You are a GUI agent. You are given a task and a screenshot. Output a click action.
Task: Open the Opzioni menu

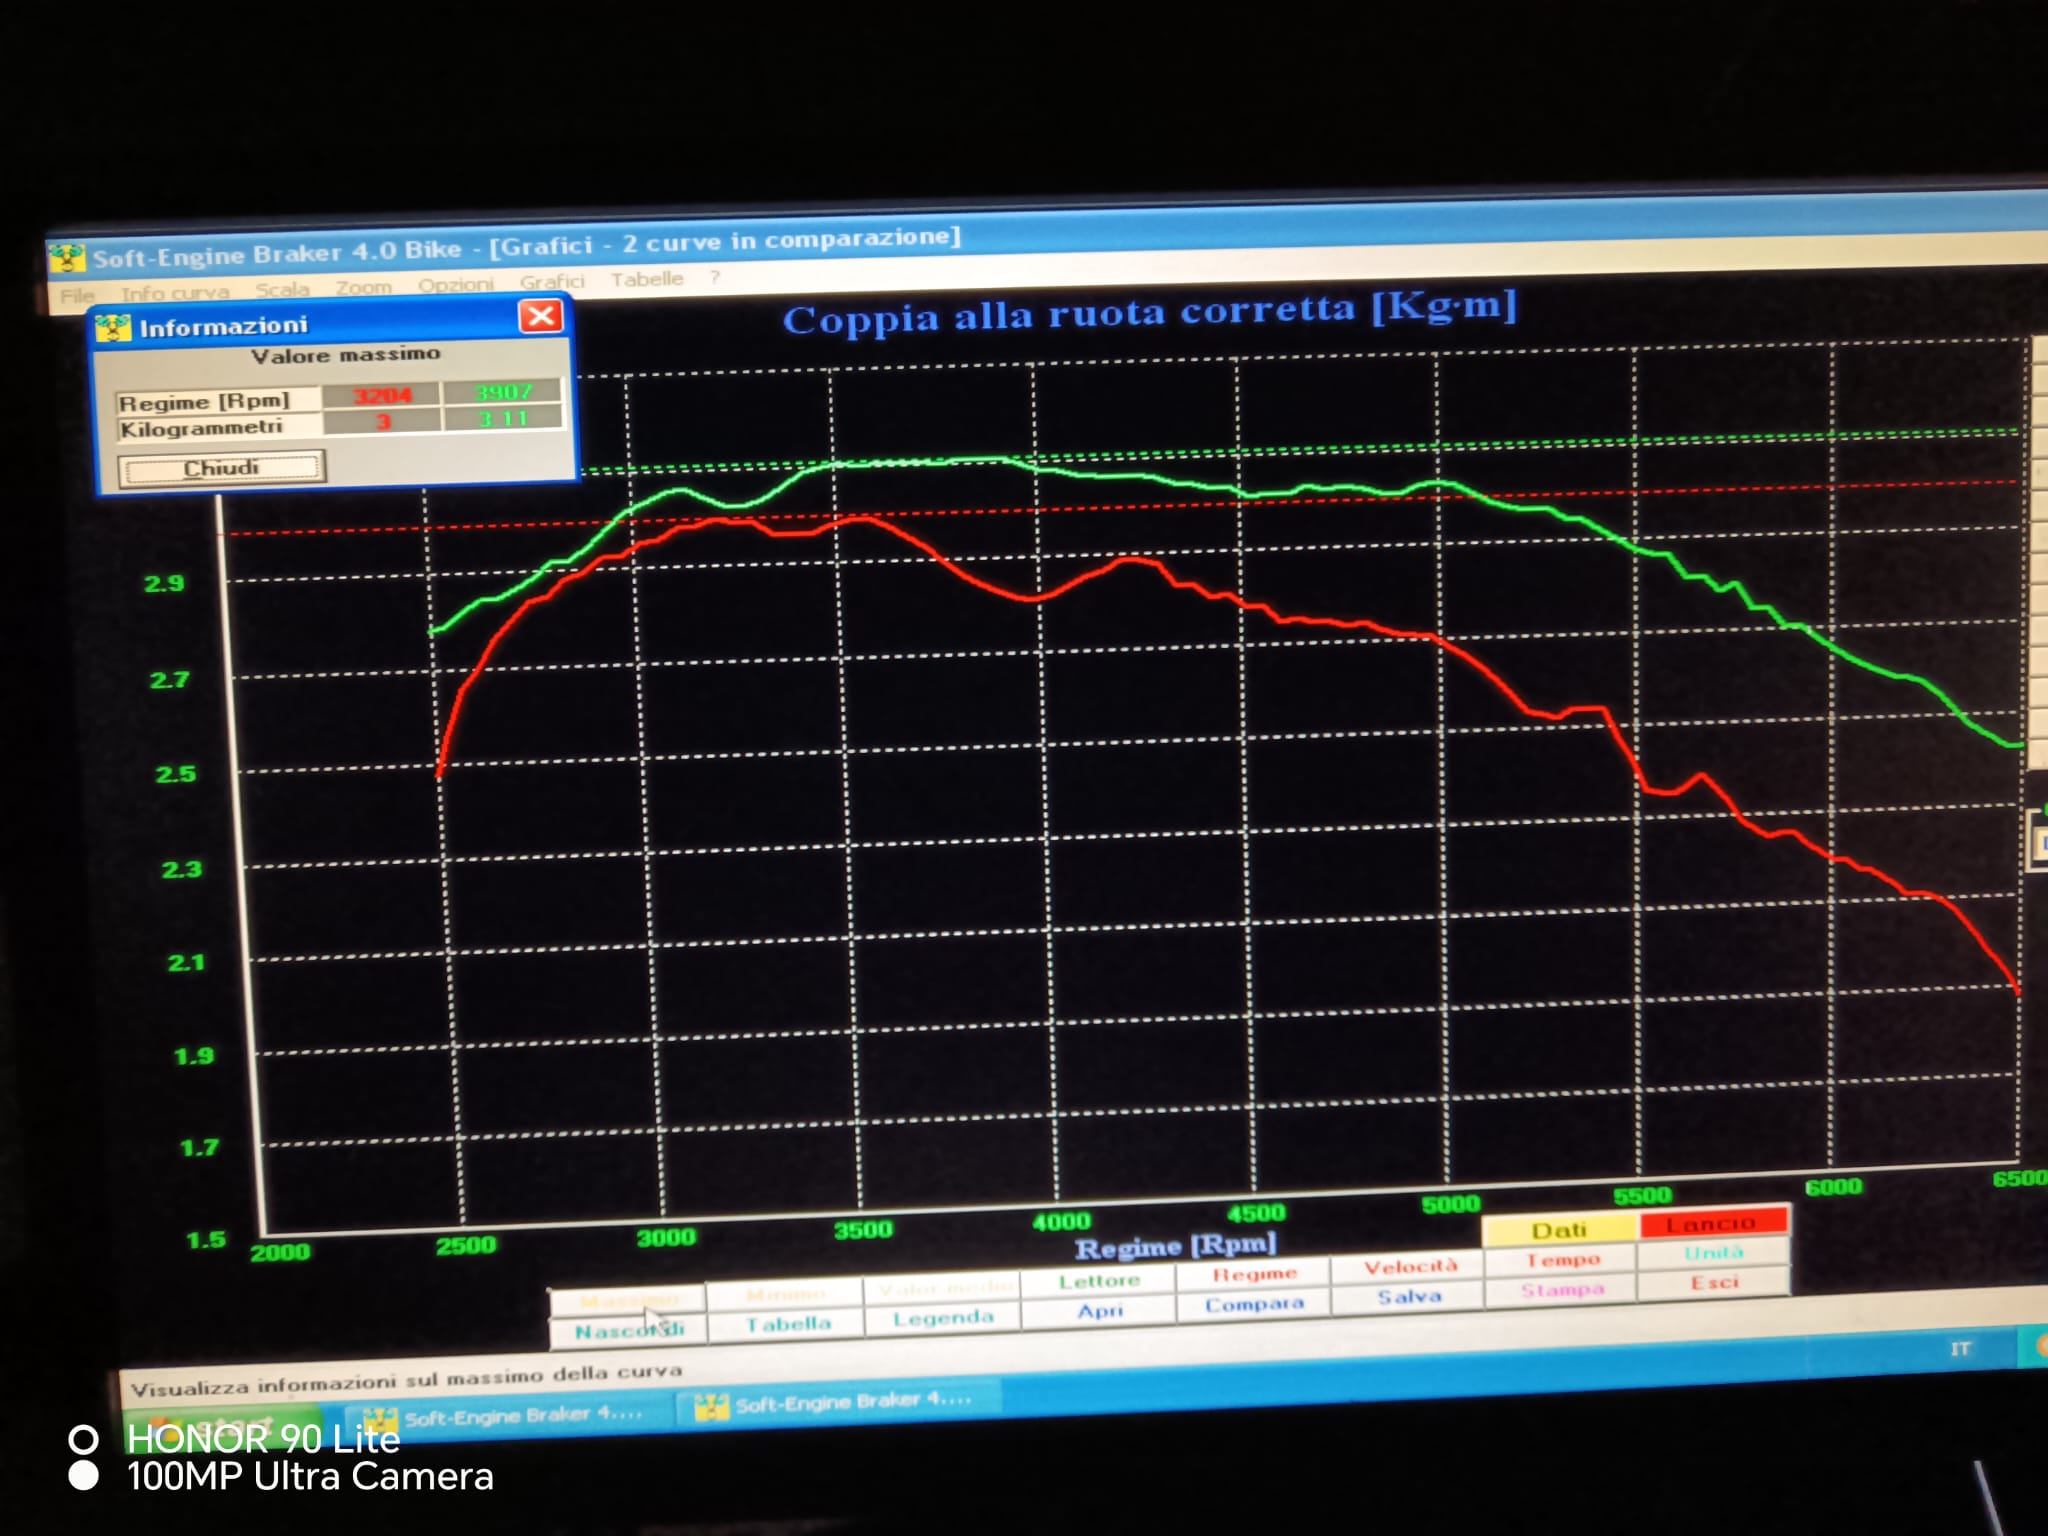(x=456, y=284)
